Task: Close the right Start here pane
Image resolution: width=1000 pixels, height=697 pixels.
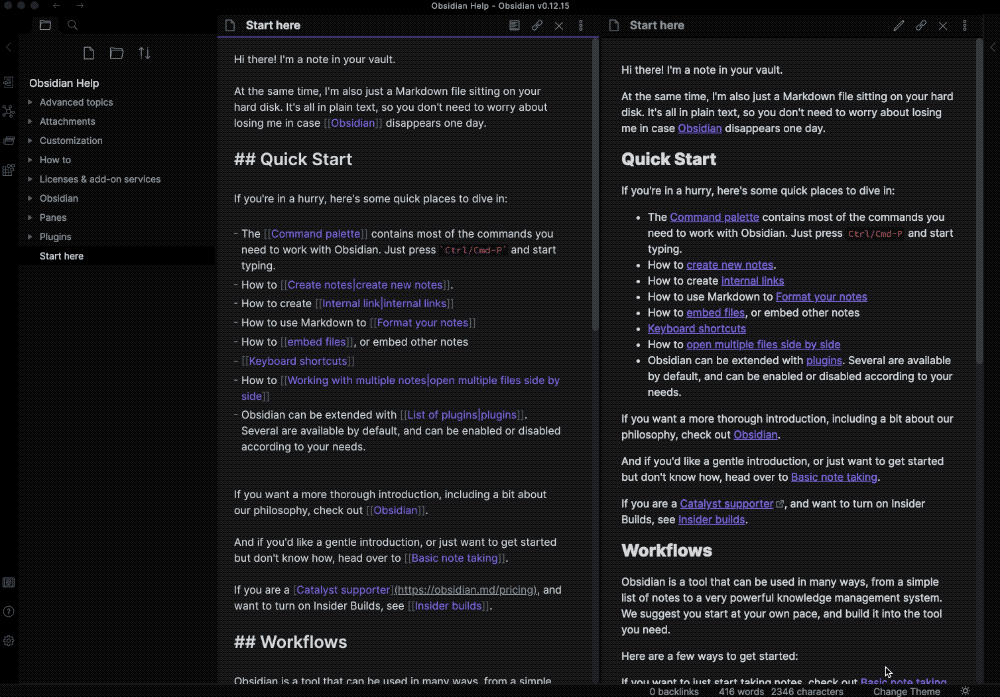Action: [x=943, y=26]
